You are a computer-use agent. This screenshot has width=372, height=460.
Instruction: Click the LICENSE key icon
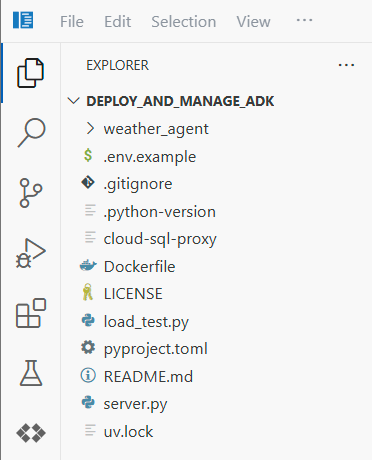[x=87, y=292]
